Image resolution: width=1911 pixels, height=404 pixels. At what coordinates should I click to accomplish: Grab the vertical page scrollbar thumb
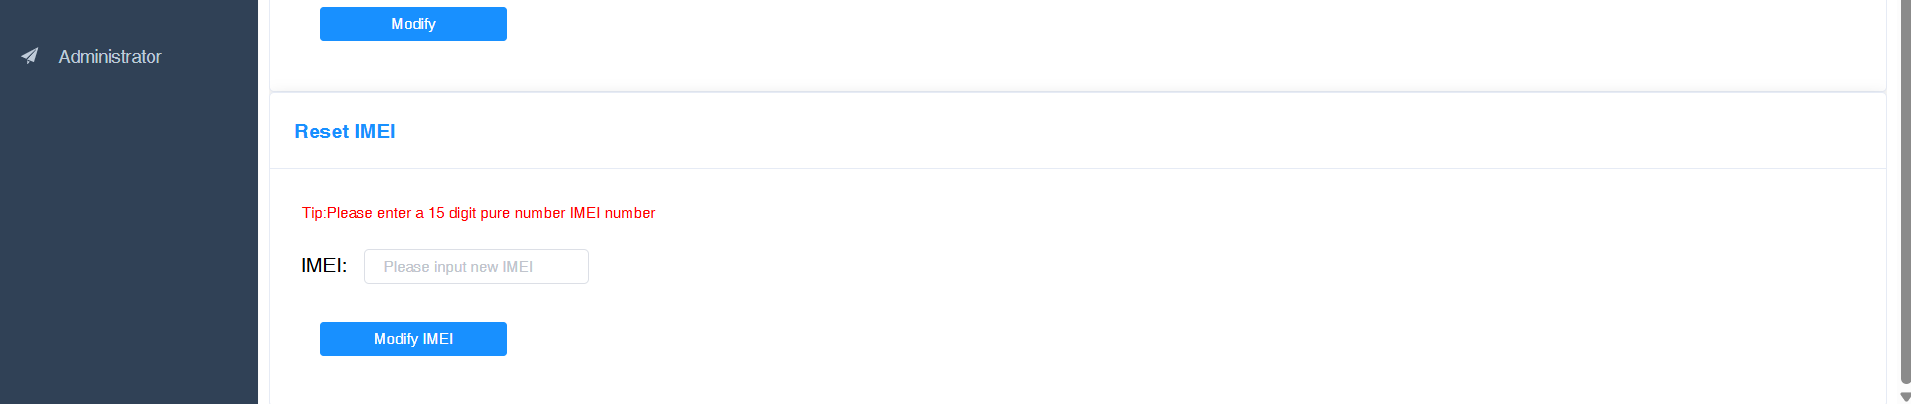(x=1904, y=190)
